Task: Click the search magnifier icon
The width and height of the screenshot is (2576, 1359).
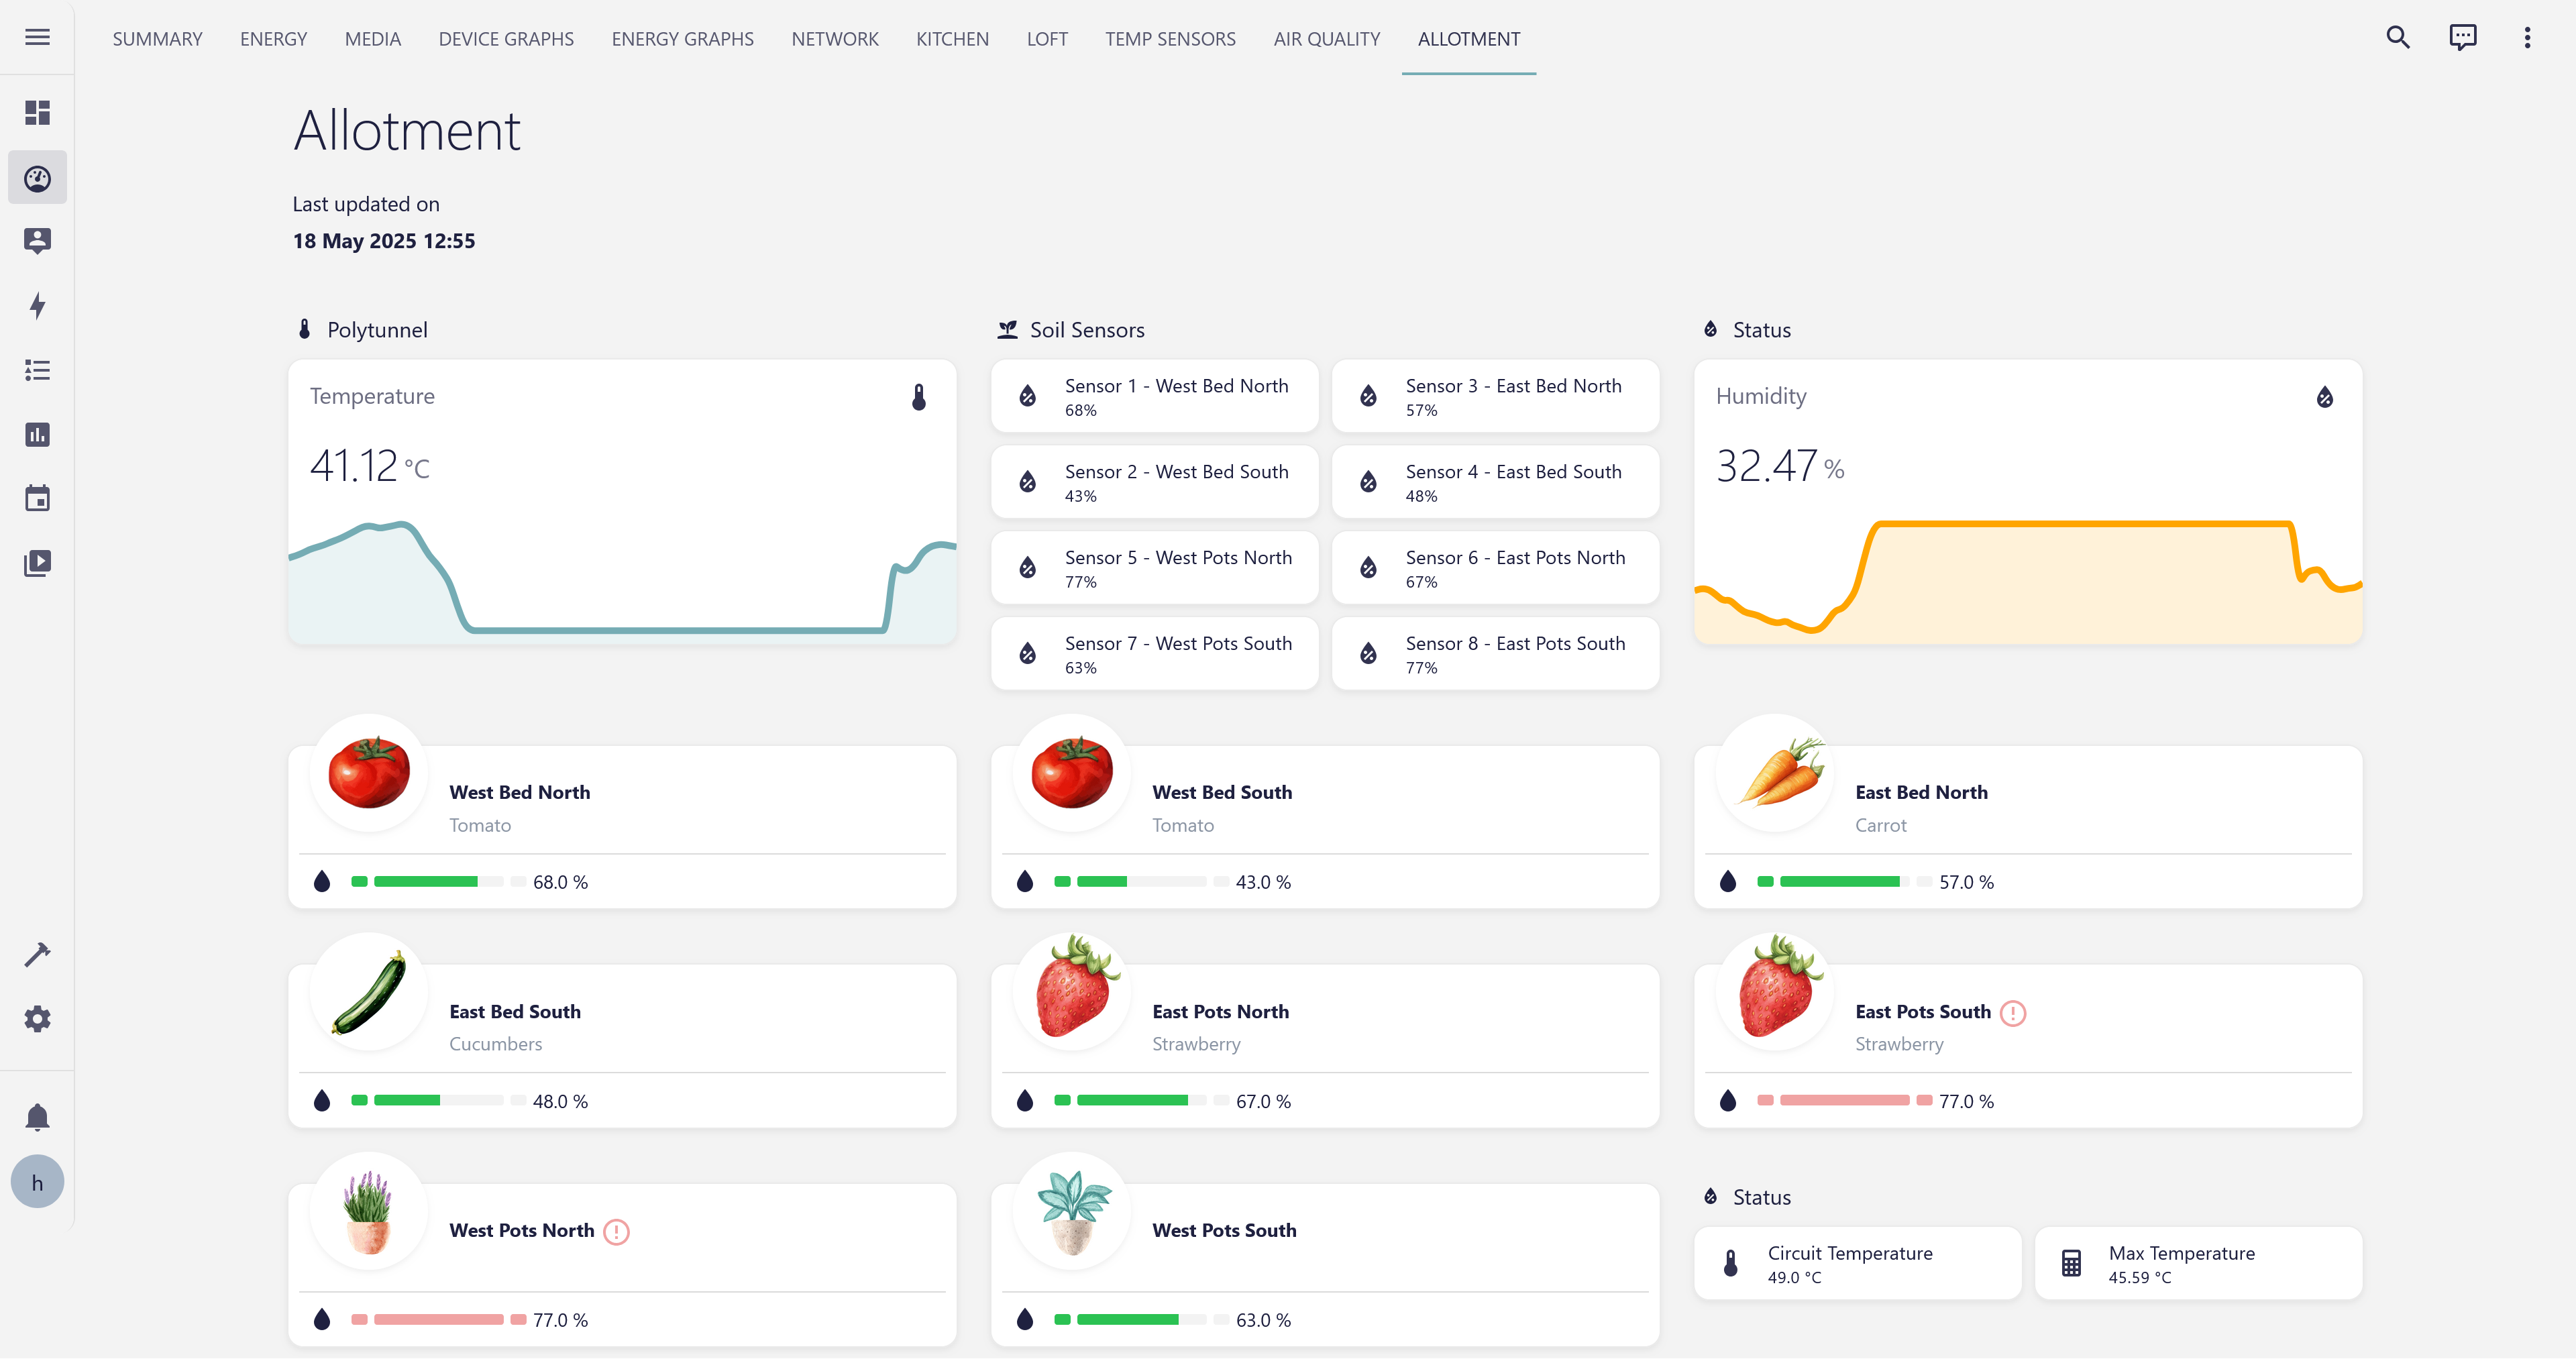Action: tap(2397, 38)
